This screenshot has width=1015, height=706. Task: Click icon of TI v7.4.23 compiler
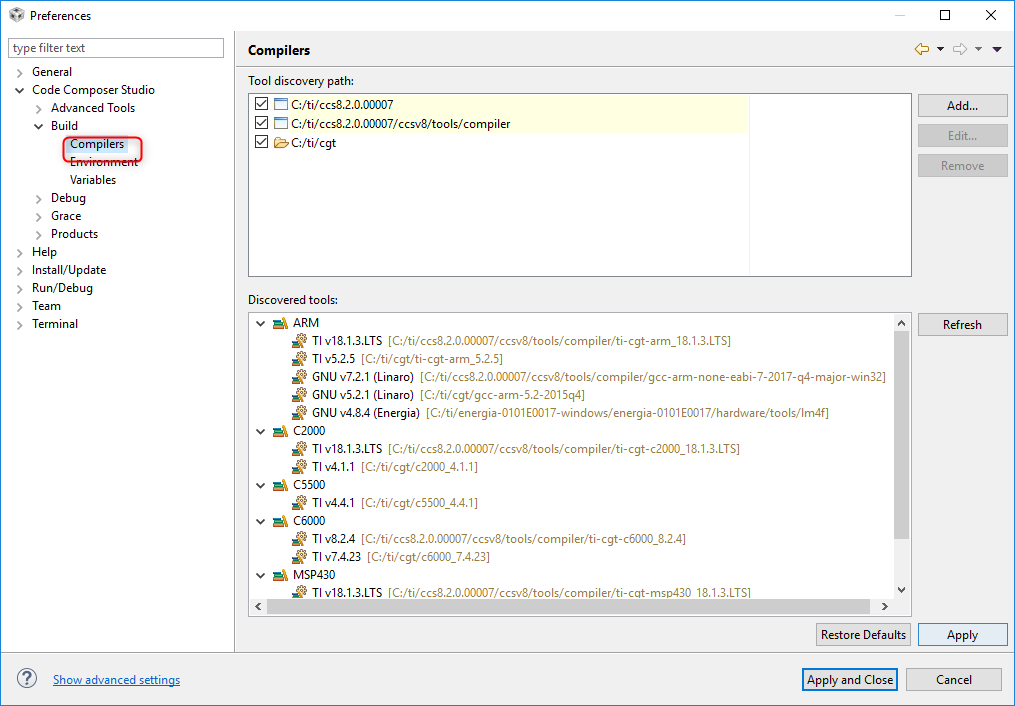tap(299, 557)
